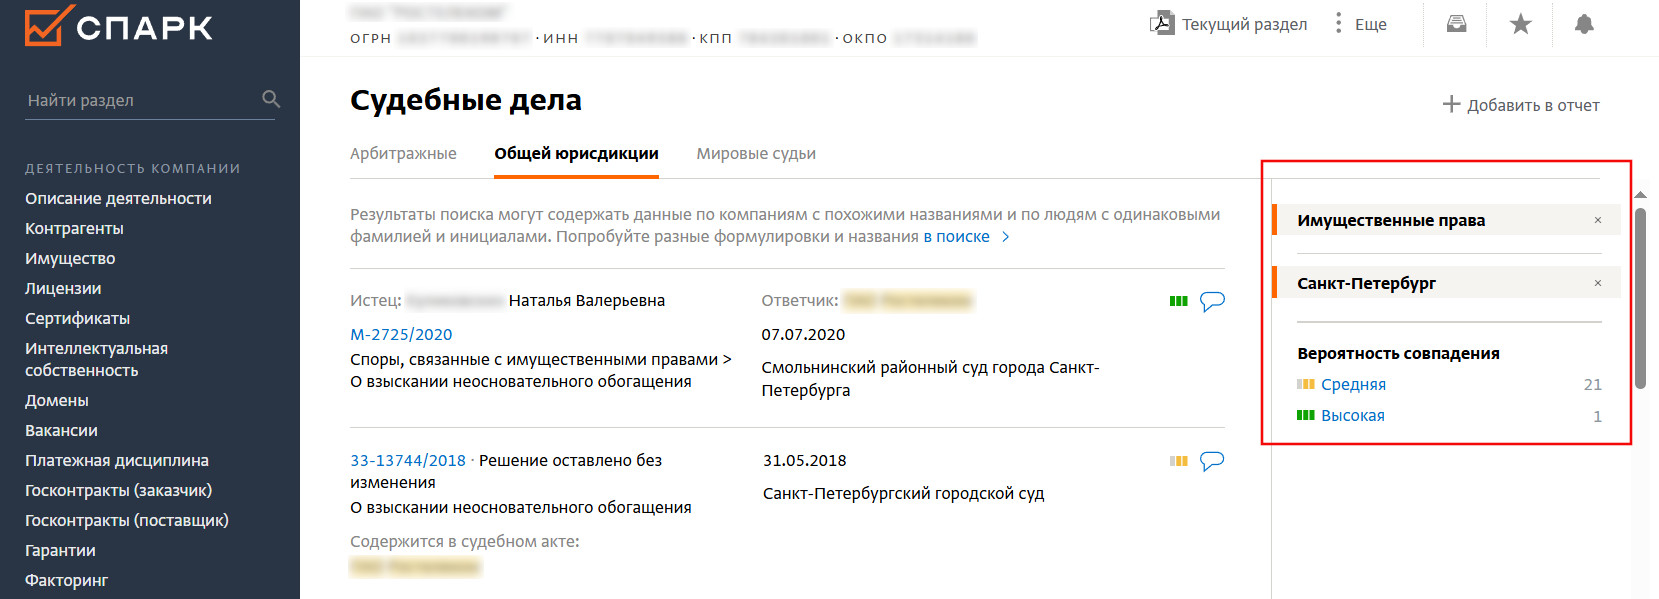Screen dimensions: 1659x599
Task: Click Добавить в отчет button
Action: tap(1521, 105)
